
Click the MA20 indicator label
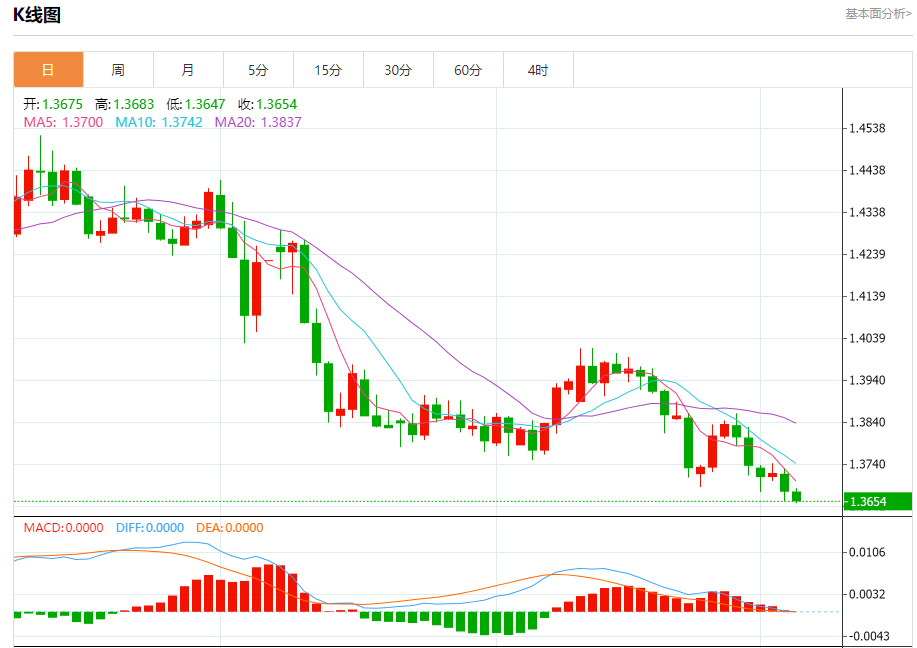click(258, 122)
